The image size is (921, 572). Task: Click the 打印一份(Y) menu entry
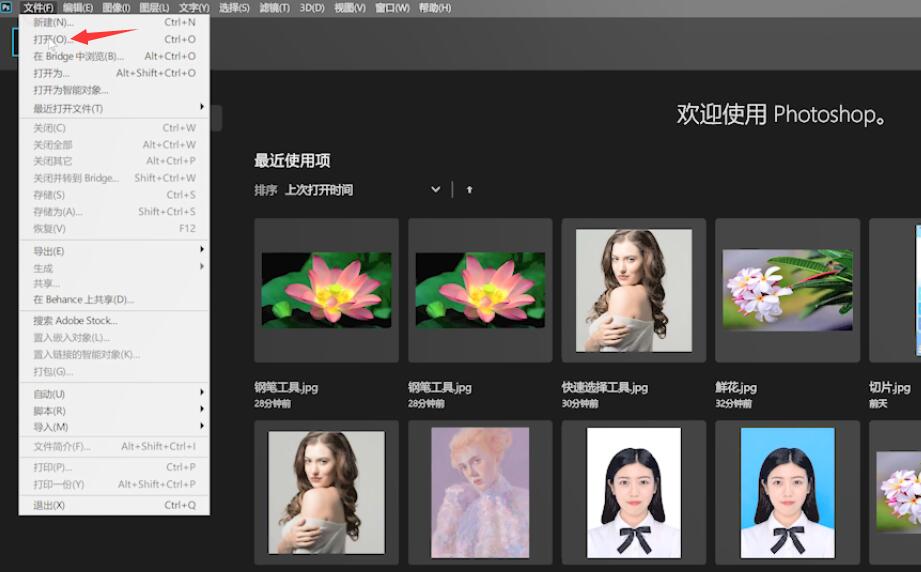click(x=114, y=484)
